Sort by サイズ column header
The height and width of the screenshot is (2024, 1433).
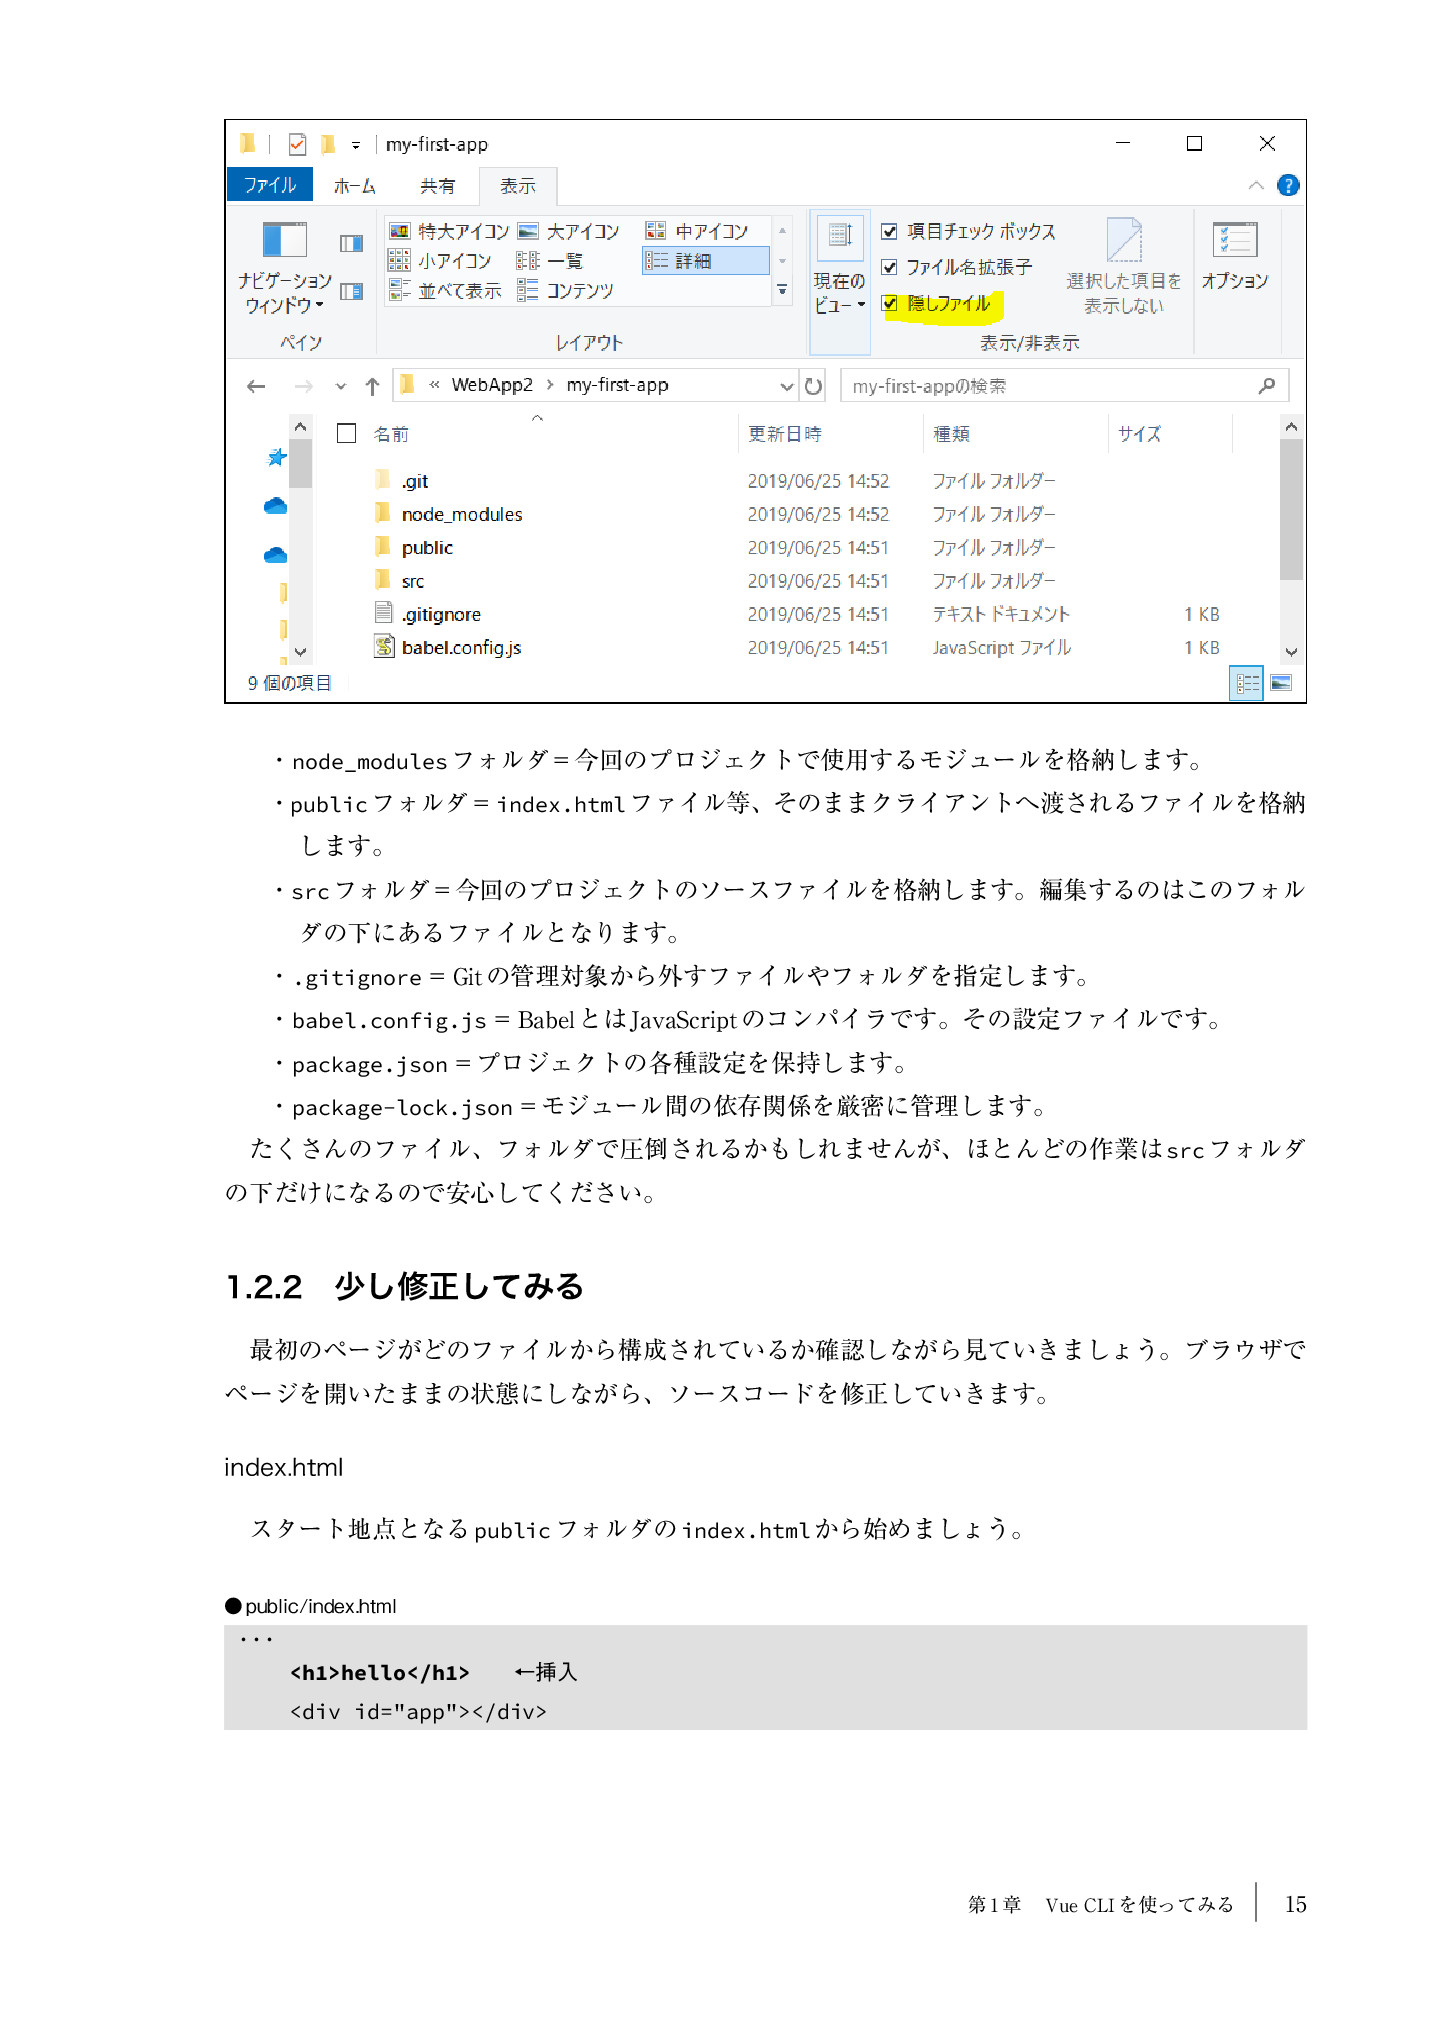tap(1139, 434)
